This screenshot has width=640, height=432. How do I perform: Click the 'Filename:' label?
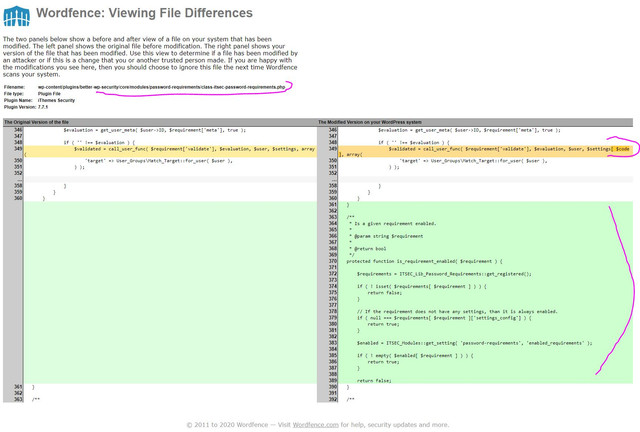(14, 87)
